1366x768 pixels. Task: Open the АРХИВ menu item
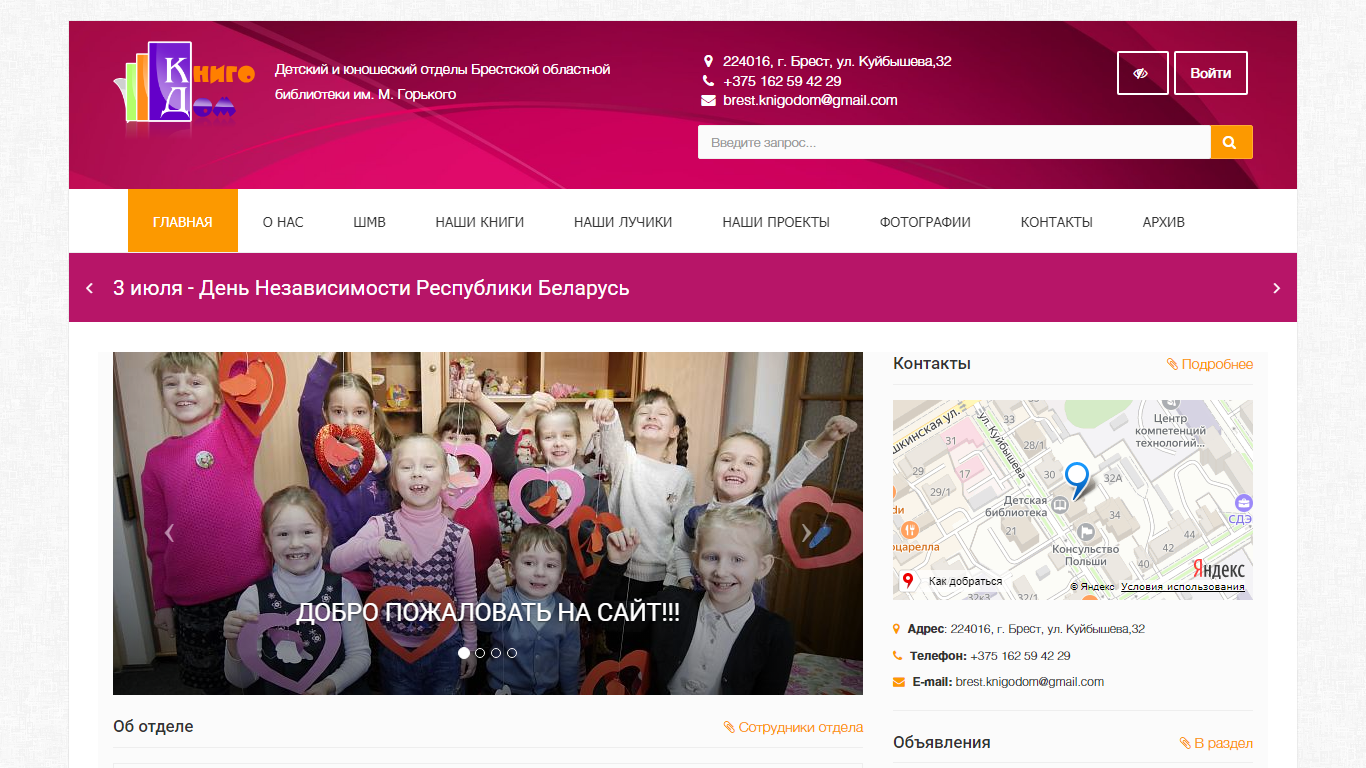[x=1164, y=222]
